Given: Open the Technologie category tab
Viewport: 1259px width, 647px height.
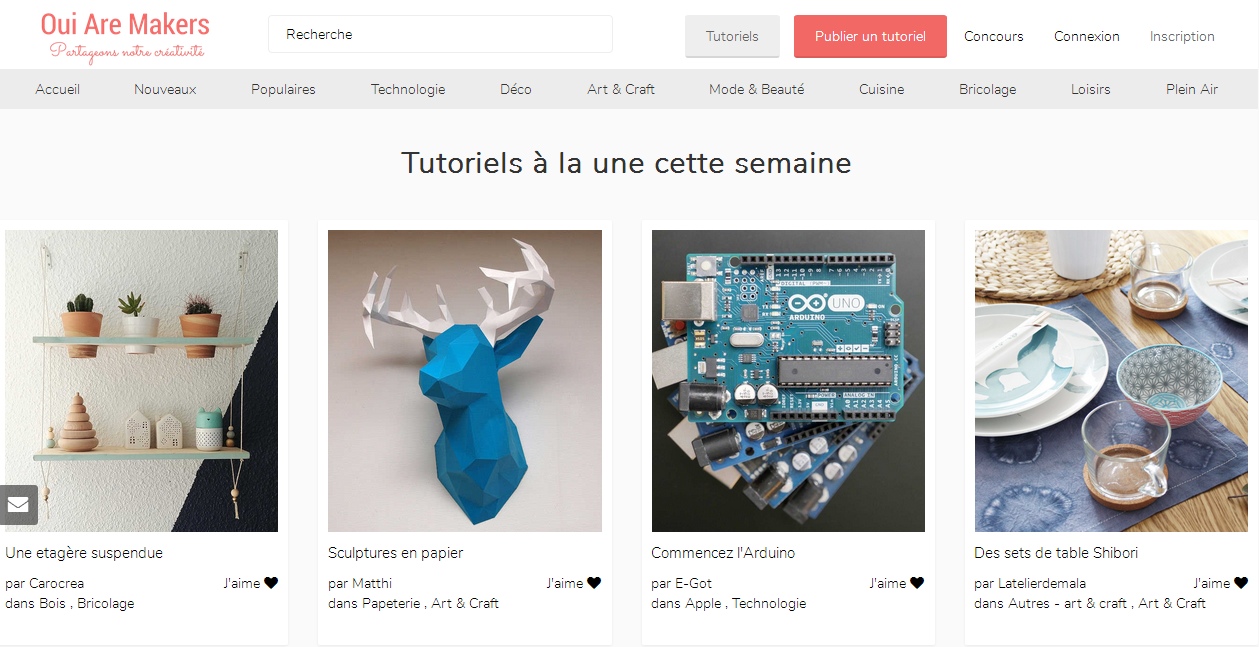Looking at the screenshot, I should (408, 89).
